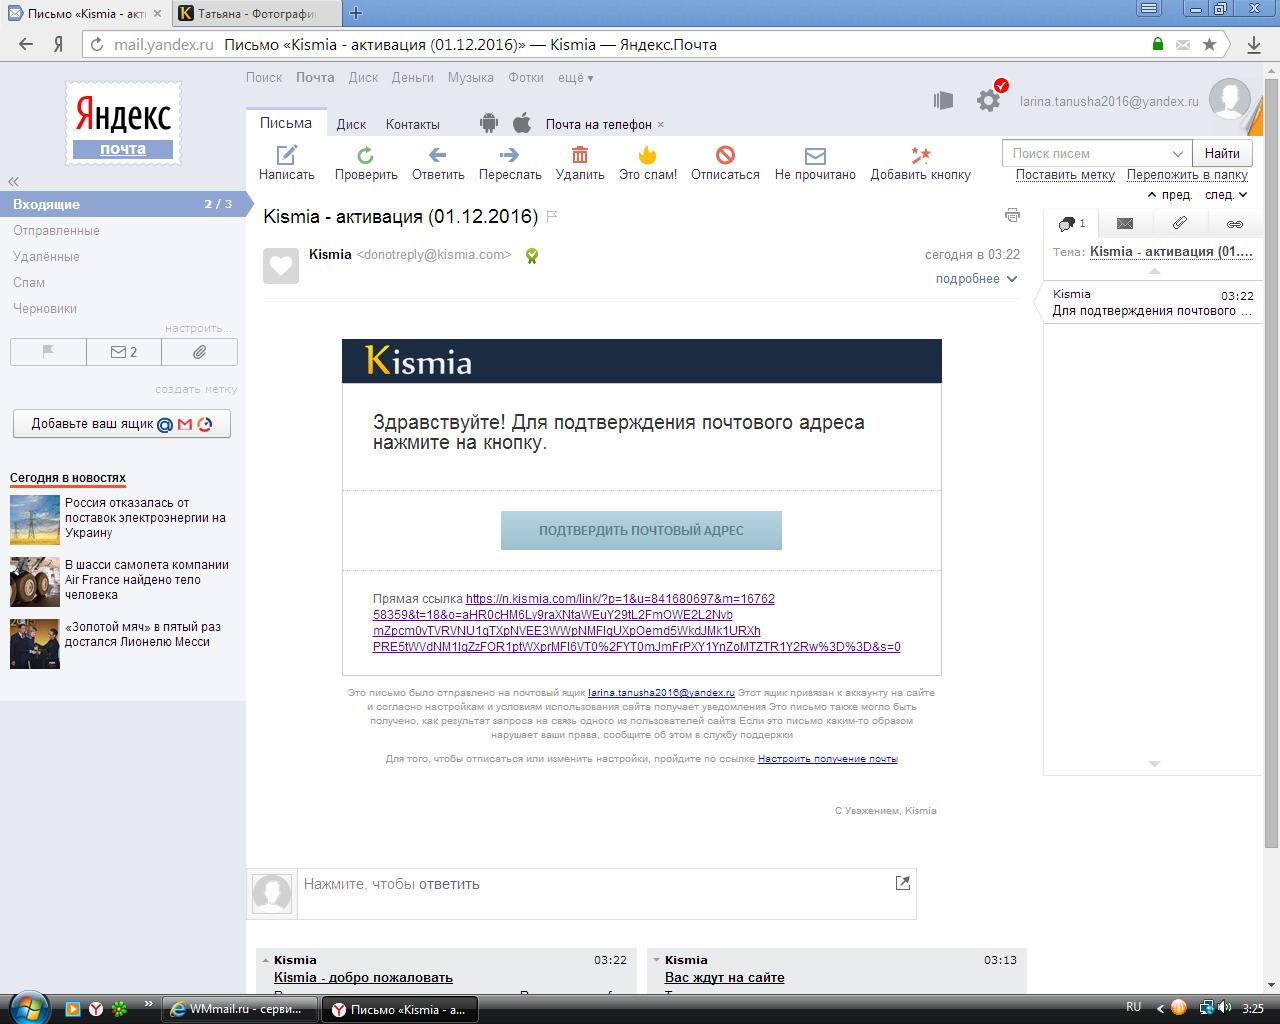Image resolution: width=1280 pixels, height=1024 pixels.
Task: Open search options dropdown in Поиск писем
Action: pos(1177,153)
